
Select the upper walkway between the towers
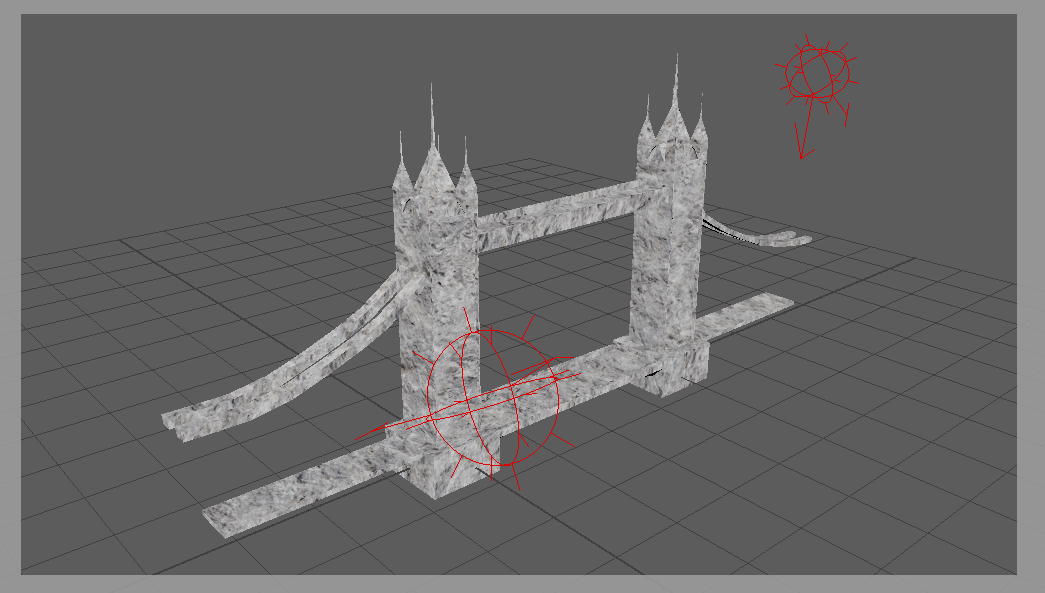556,215
